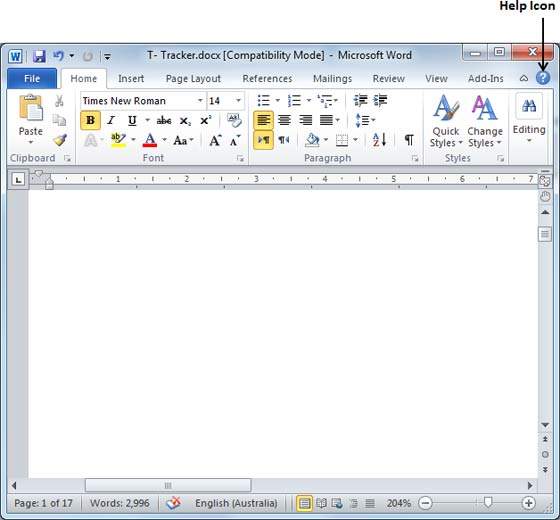
Task: Switch to the Mailings tab
Action: tap(332, 79)
